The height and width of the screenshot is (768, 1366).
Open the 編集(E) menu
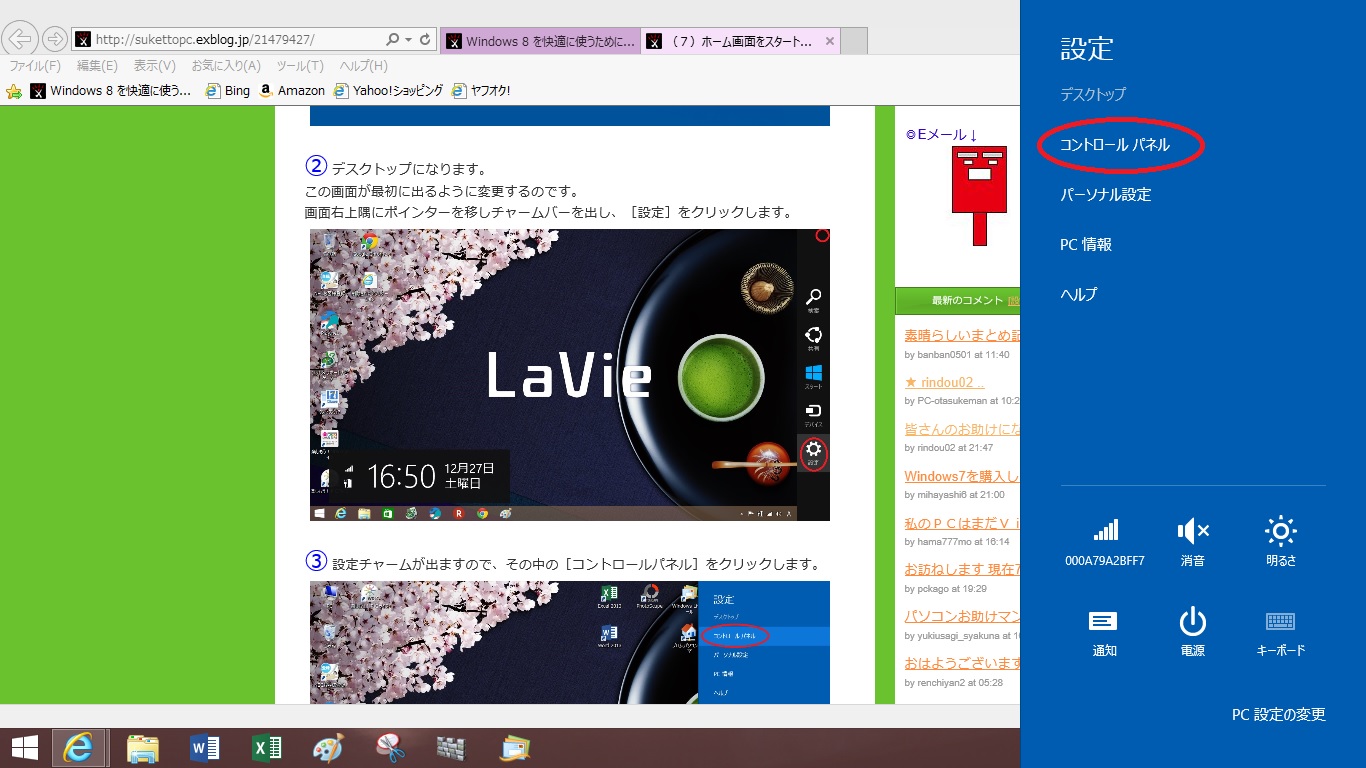point(97,66)
